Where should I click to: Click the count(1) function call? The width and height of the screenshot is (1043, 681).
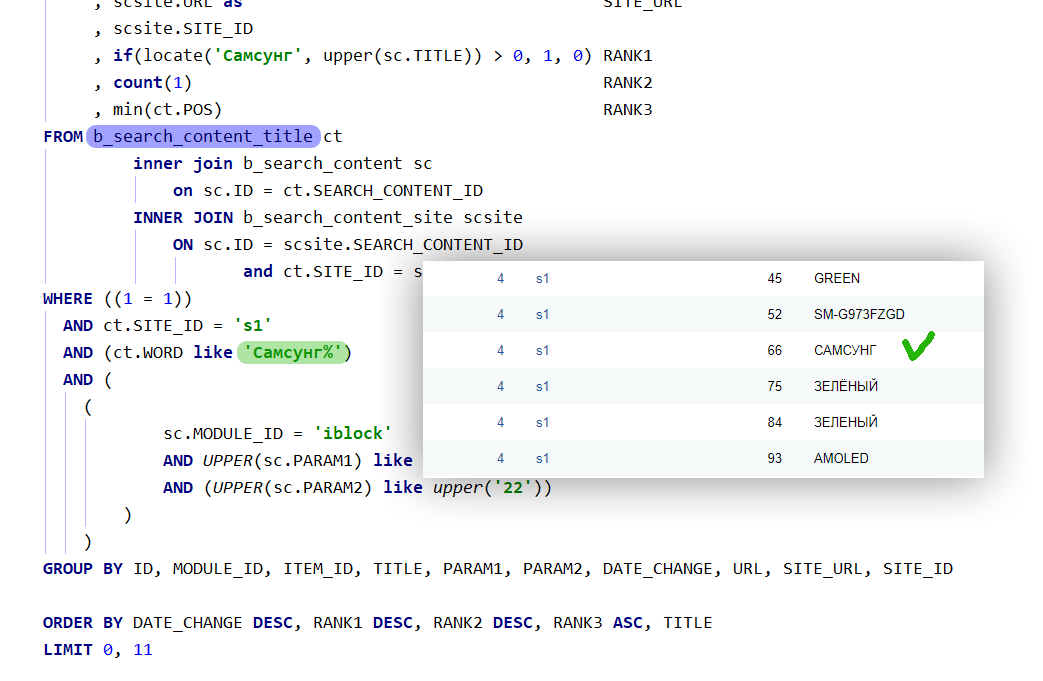[152, 83]
